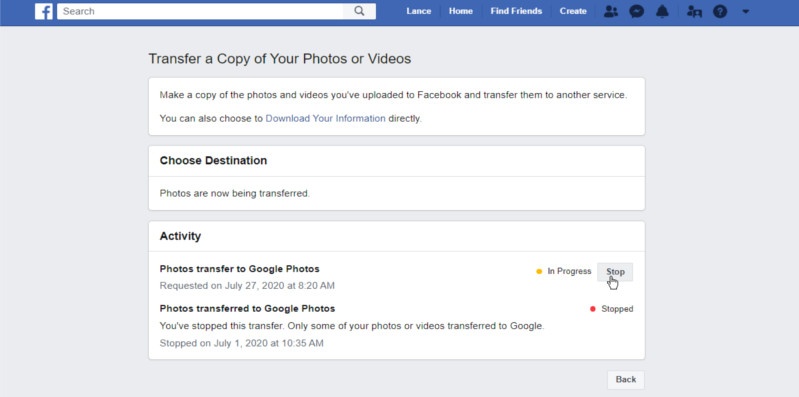The width and height of the screenshot is (799, 397).
Task: Open Download Your Information link
Action: pos(326,119)
